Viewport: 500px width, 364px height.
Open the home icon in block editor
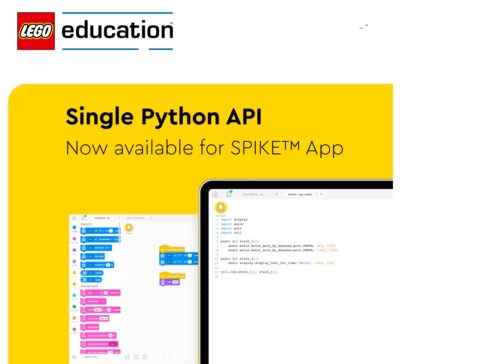(x=74, y=218)
